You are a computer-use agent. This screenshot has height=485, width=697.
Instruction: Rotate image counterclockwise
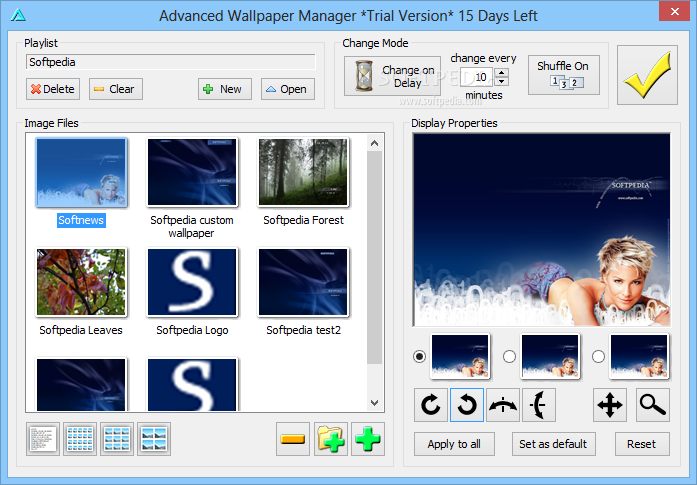tap(467, 405)
